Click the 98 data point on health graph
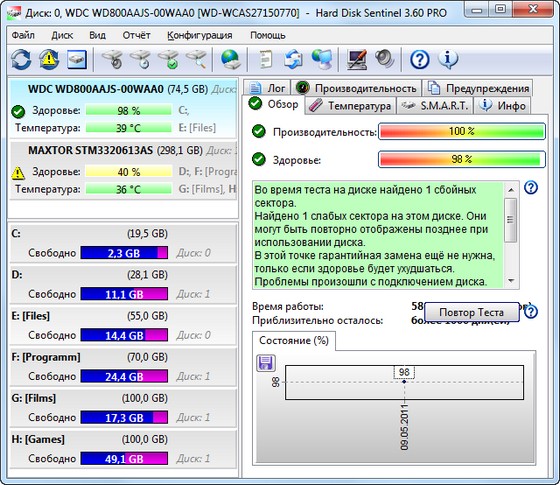 point(404,382)
